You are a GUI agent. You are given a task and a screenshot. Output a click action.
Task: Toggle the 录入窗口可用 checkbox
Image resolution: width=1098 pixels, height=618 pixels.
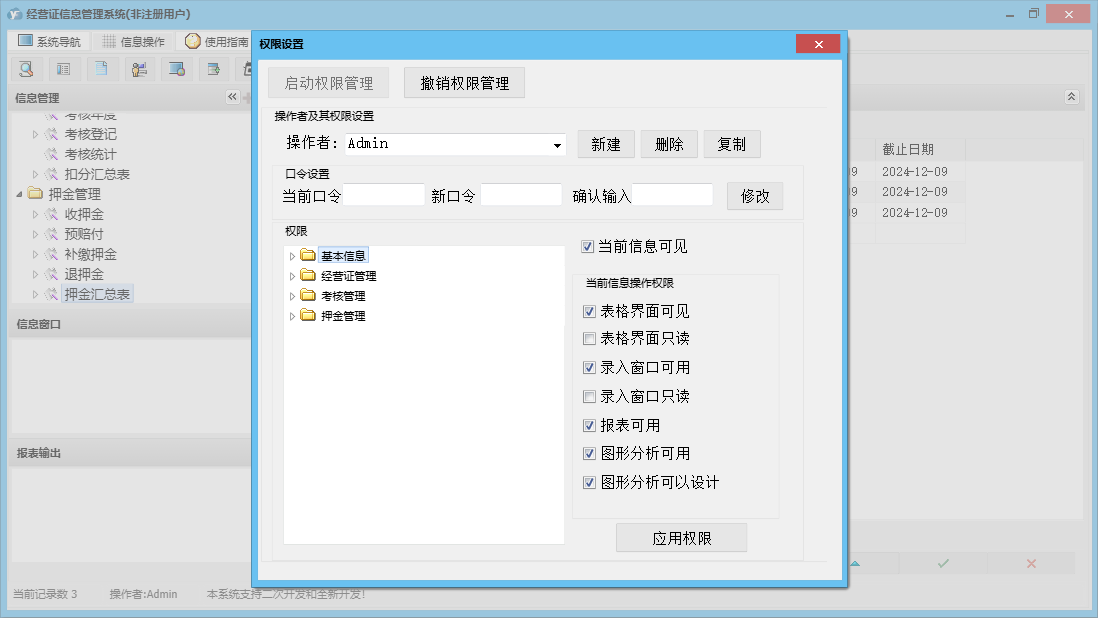point(590,367)
